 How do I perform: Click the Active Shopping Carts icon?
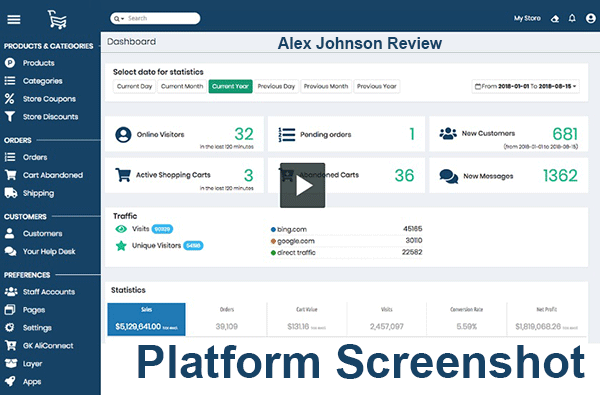click(x=123, y=175)
